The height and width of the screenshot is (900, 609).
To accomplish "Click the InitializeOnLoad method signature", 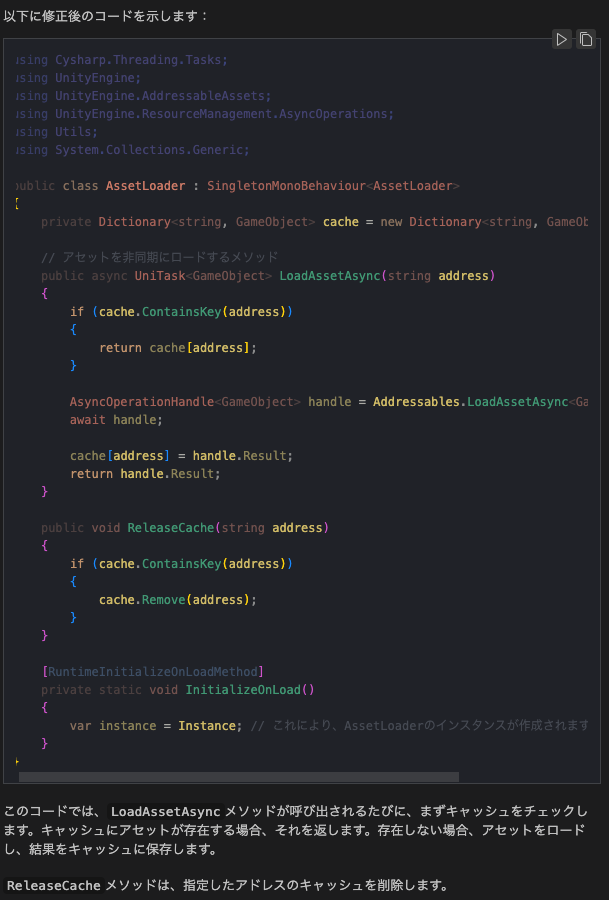I will click(178, 689).
